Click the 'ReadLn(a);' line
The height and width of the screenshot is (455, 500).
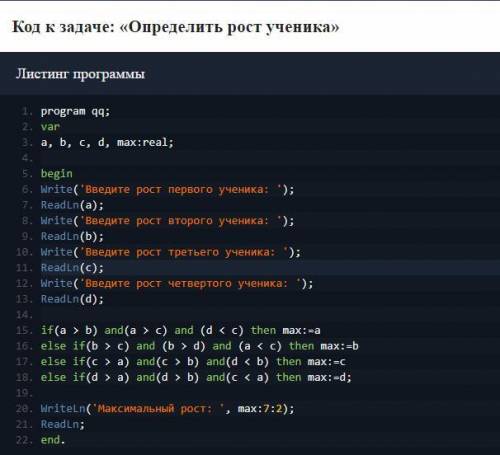pyautogui.click(x=72, y=205)
